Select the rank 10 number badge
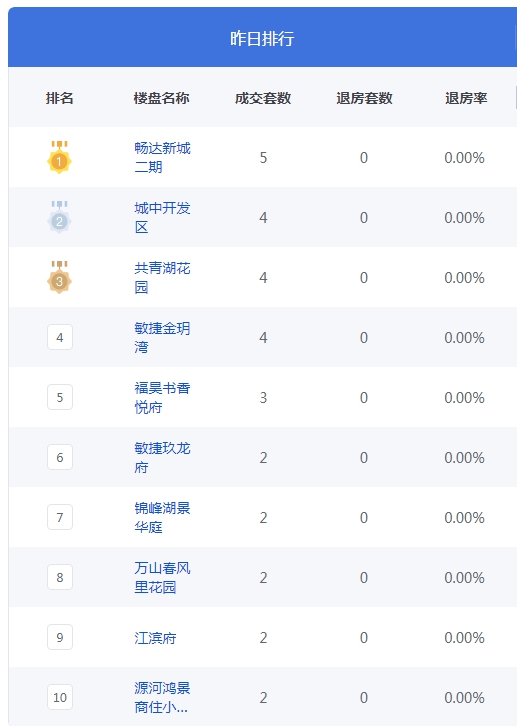This screenshot has width=517, height=726. pyautogui.click(x=60, y=697)
